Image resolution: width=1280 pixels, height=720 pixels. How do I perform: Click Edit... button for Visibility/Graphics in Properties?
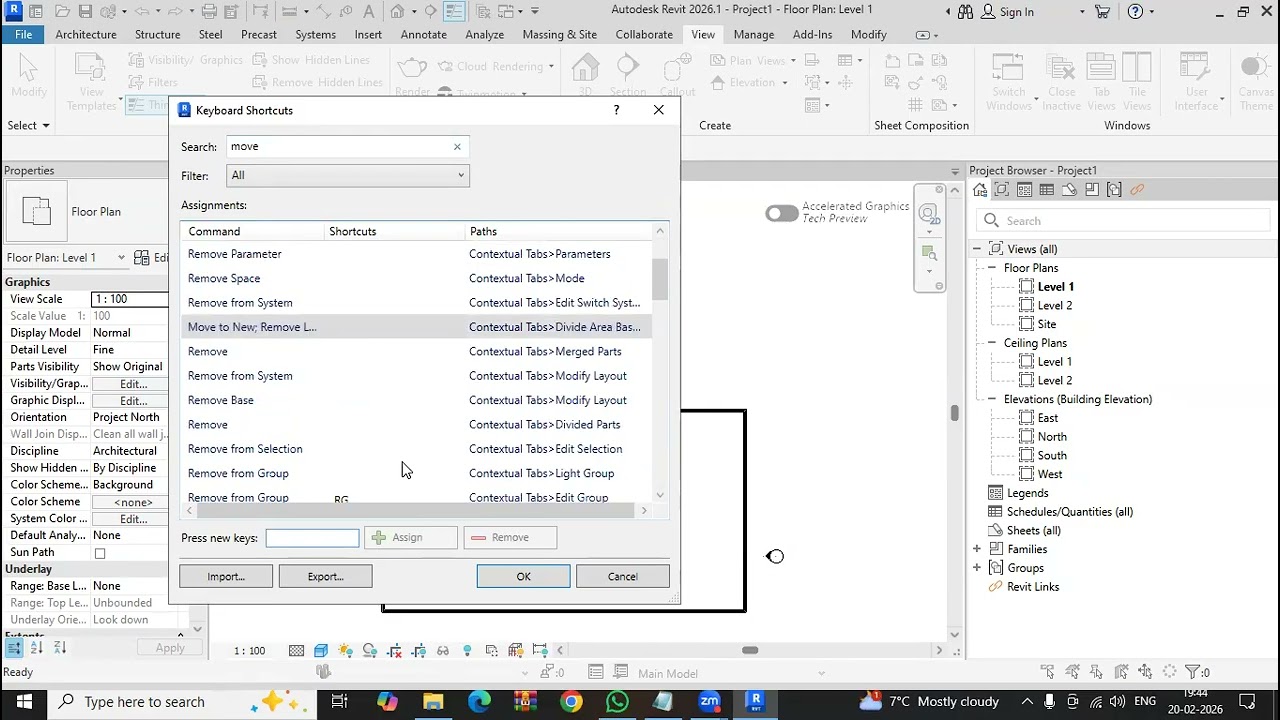tap(133, 384)
